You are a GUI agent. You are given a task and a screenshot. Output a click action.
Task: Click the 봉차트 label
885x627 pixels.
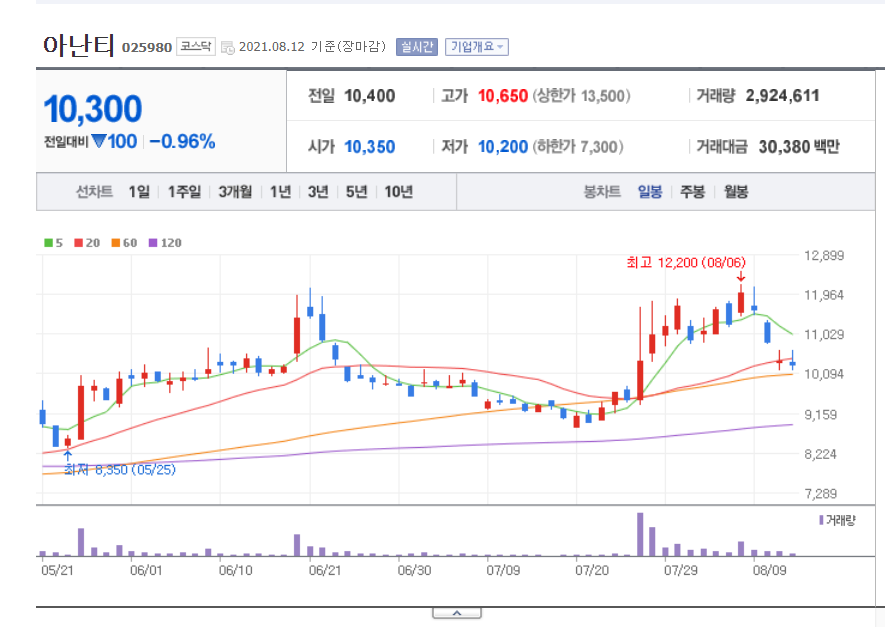[602, 192]
